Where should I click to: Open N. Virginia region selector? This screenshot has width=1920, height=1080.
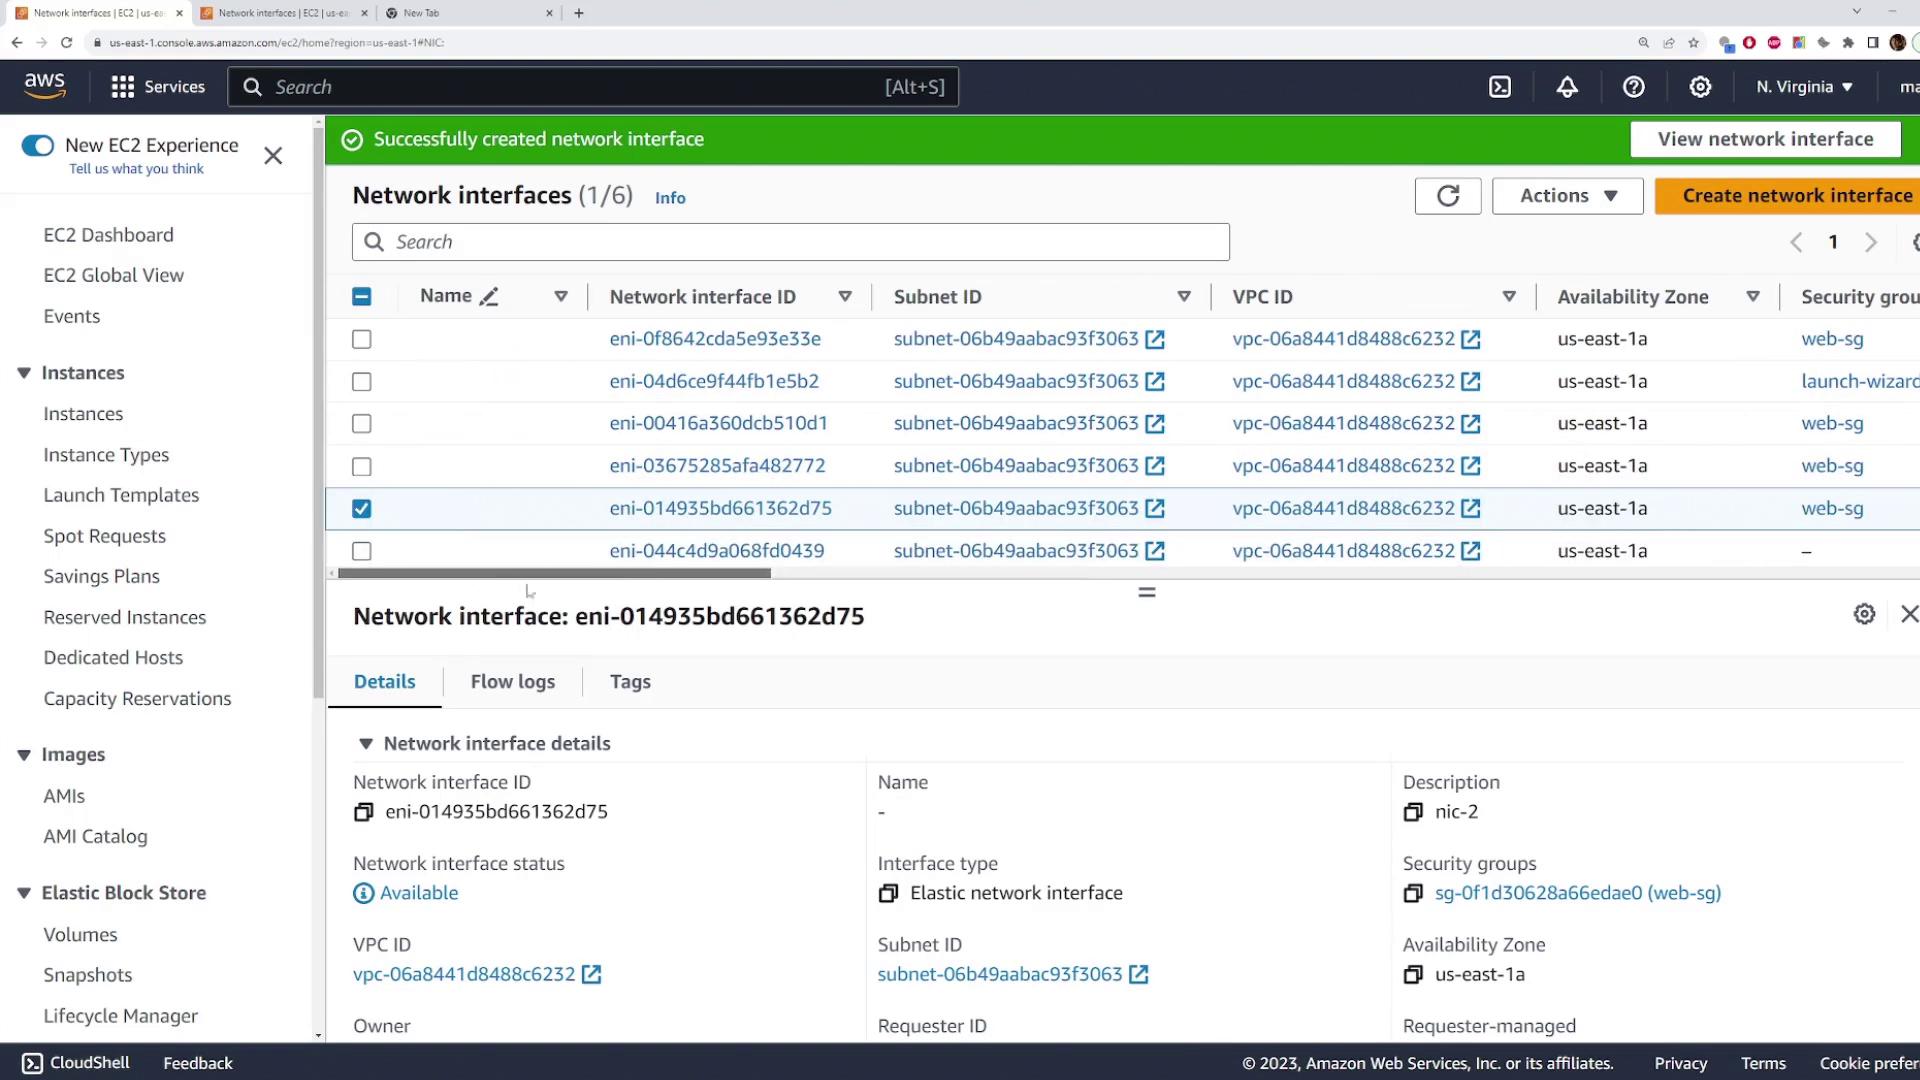point(1804,87)
